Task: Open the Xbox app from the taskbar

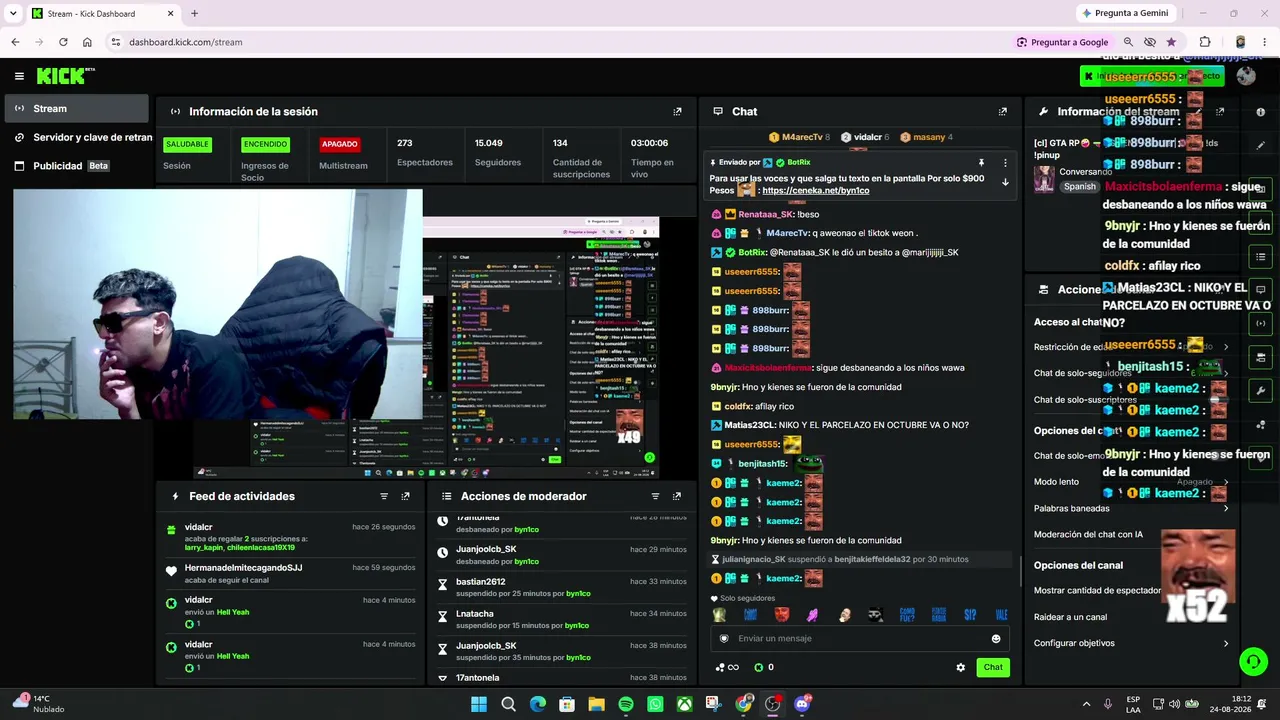Action: 684,704
